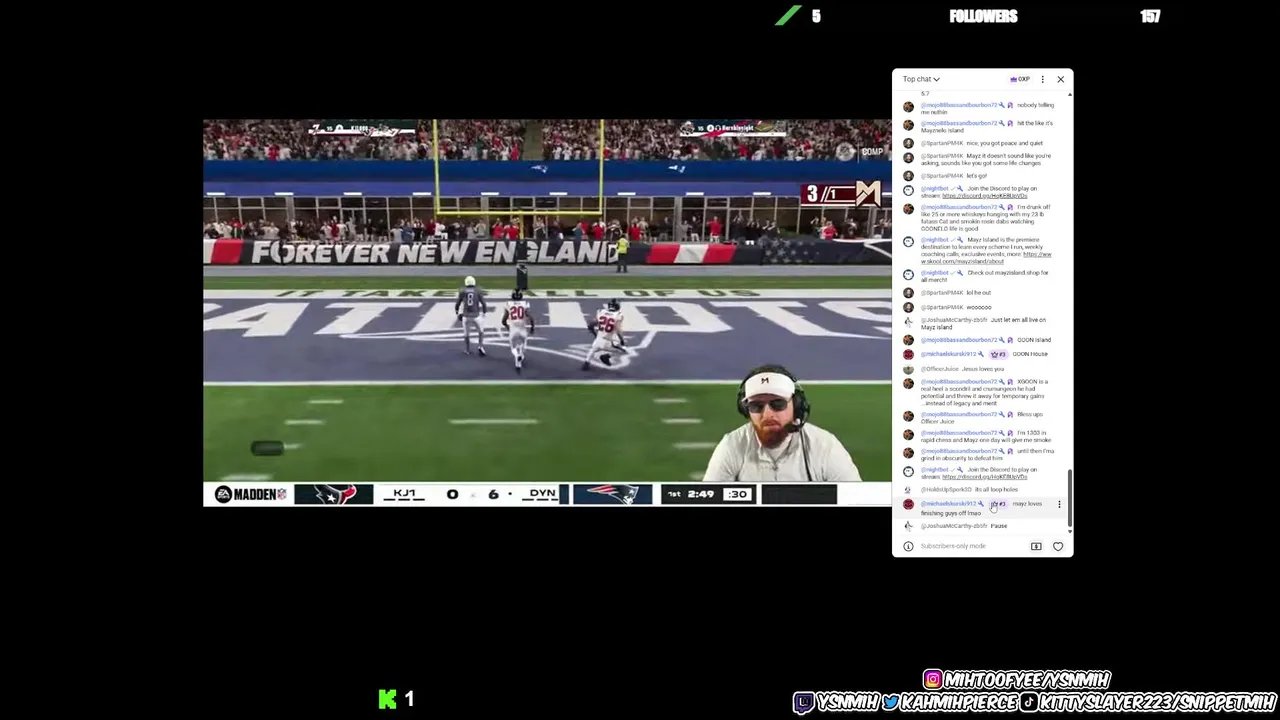
Task: Click the Twitter bird icon in the overlay
Action: (890, 703)
